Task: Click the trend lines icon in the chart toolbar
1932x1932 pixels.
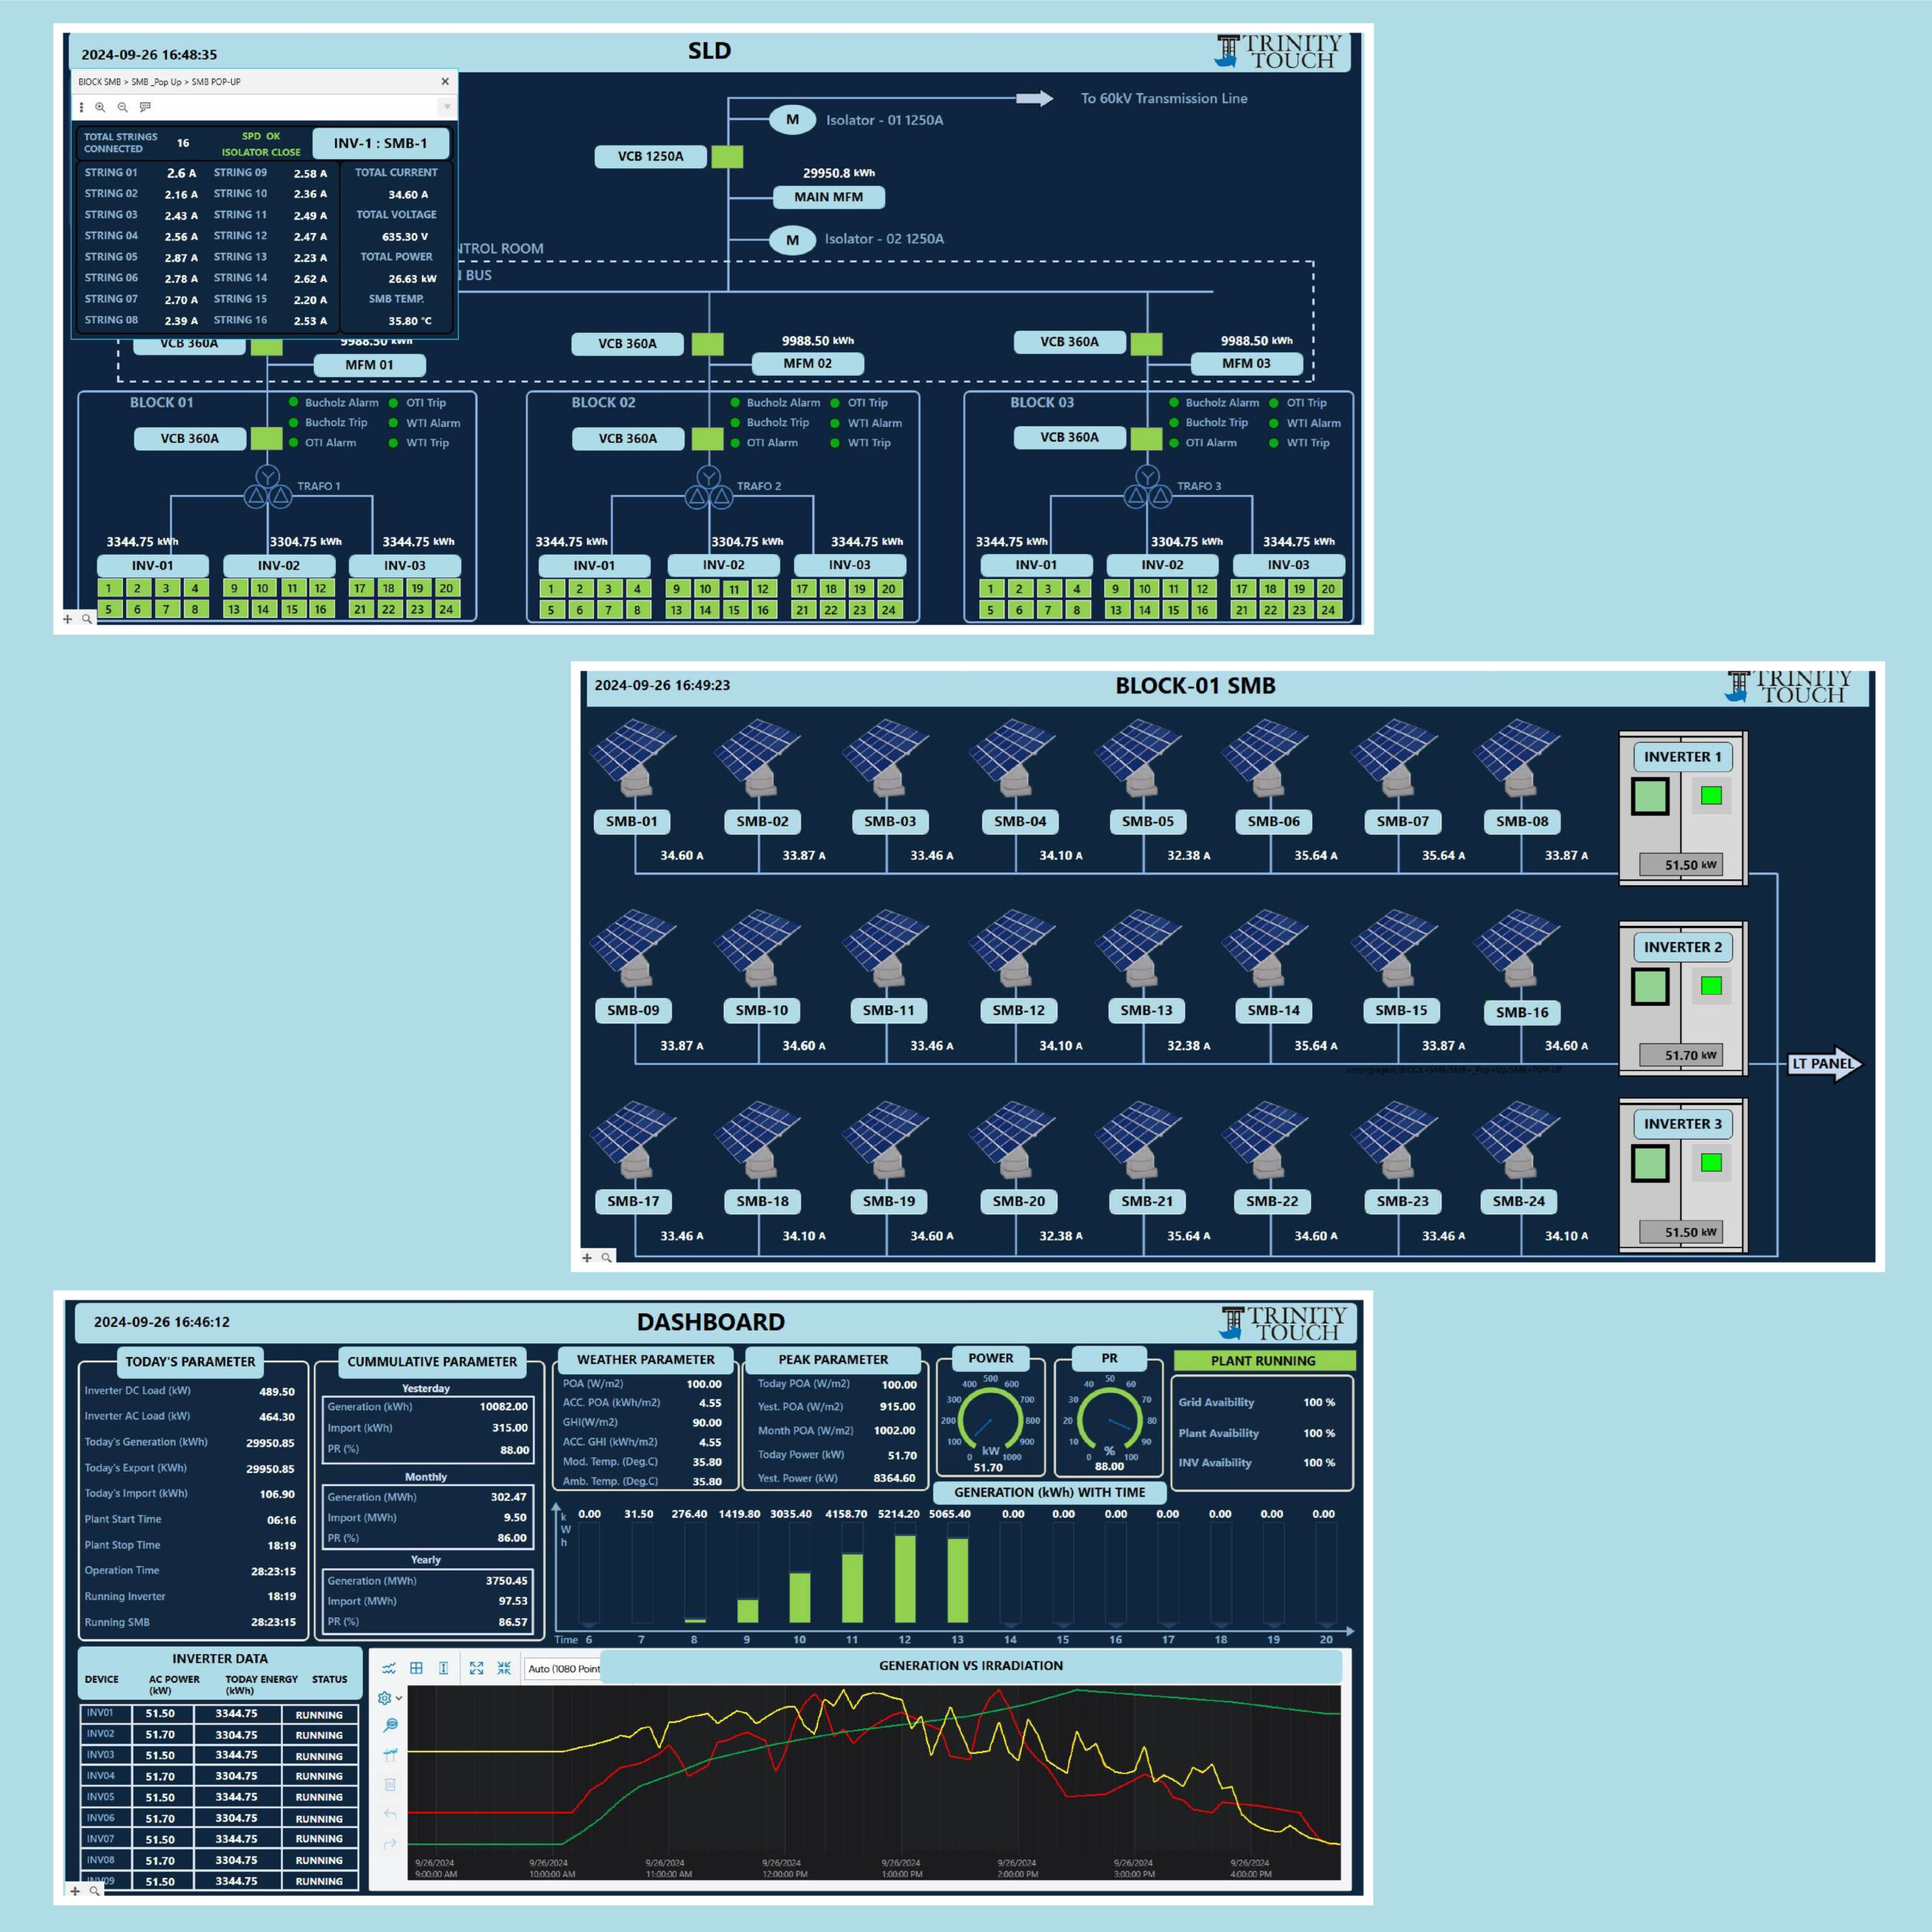Action: tap(389, 1668)
